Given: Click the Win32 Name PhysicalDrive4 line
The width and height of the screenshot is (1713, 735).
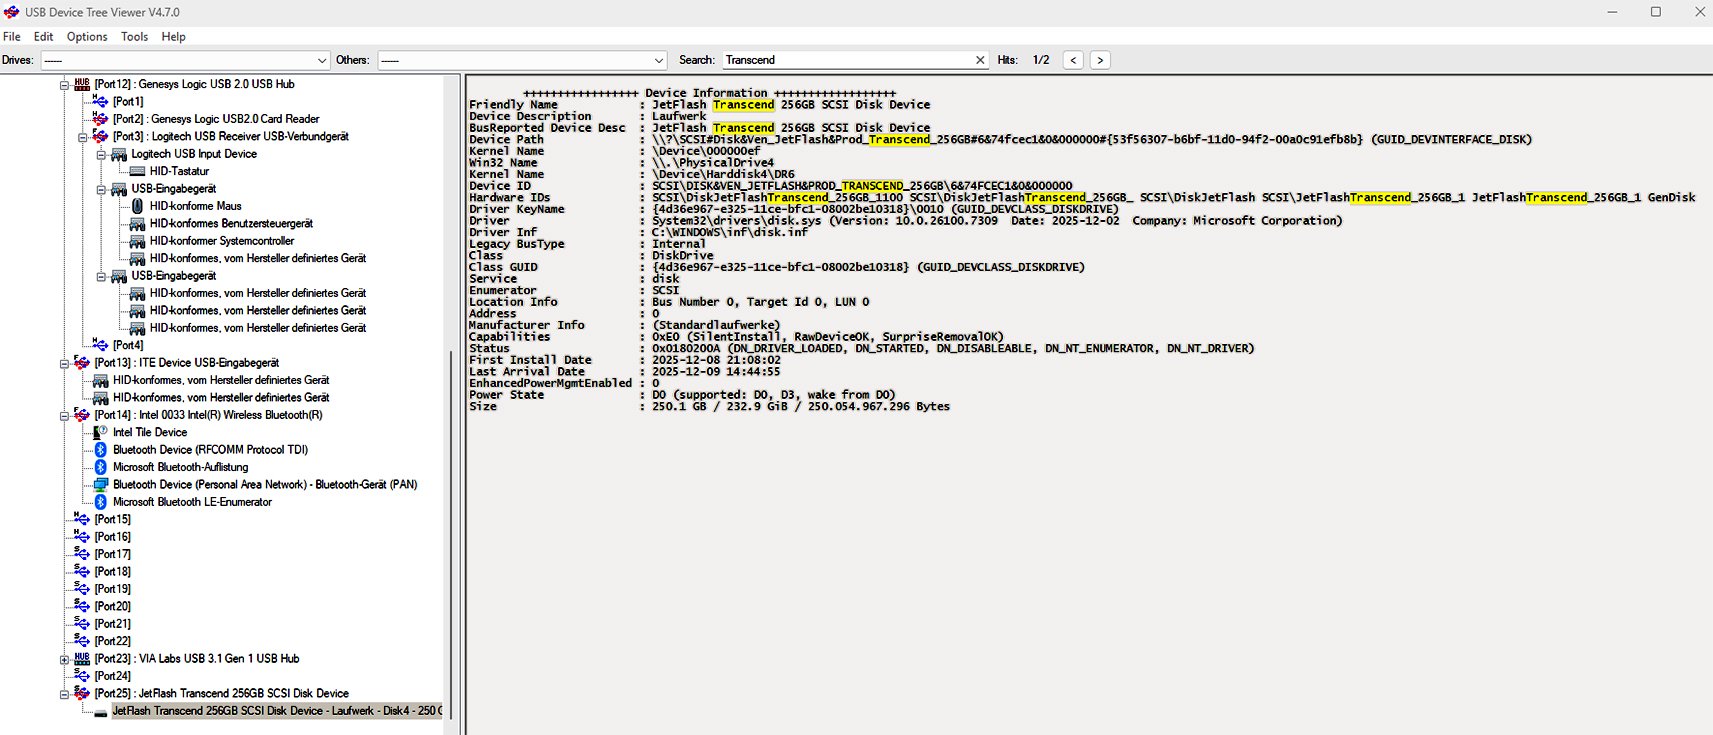Looking at the screenshot, I should coord(621,162).
